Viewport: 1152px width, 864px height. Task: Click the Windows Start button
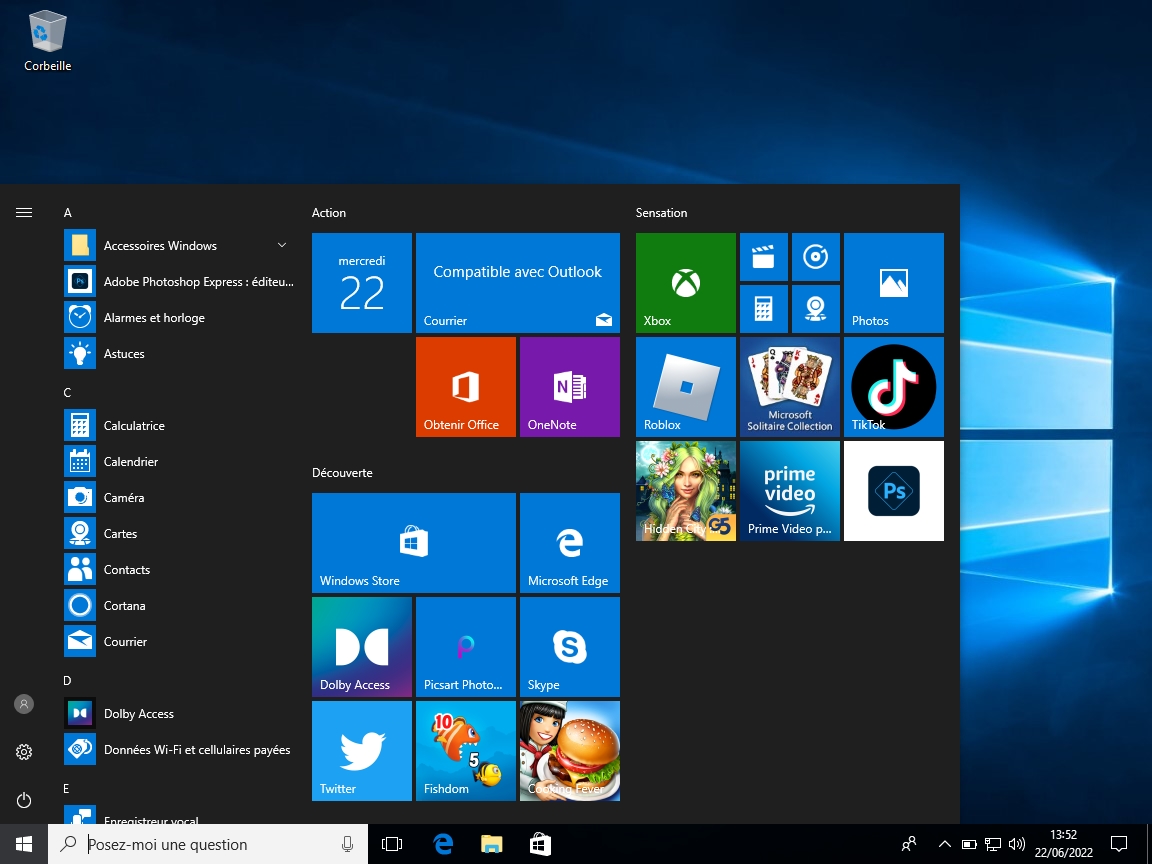pyautogui.click(x=24, y=844)
